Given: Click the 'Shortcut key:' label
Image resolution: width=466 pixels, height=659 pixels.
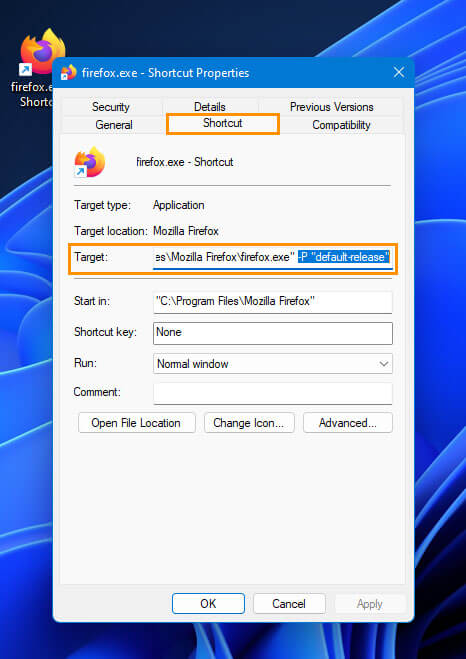Looking at the screenshot, I should click(x=105, y=332).
